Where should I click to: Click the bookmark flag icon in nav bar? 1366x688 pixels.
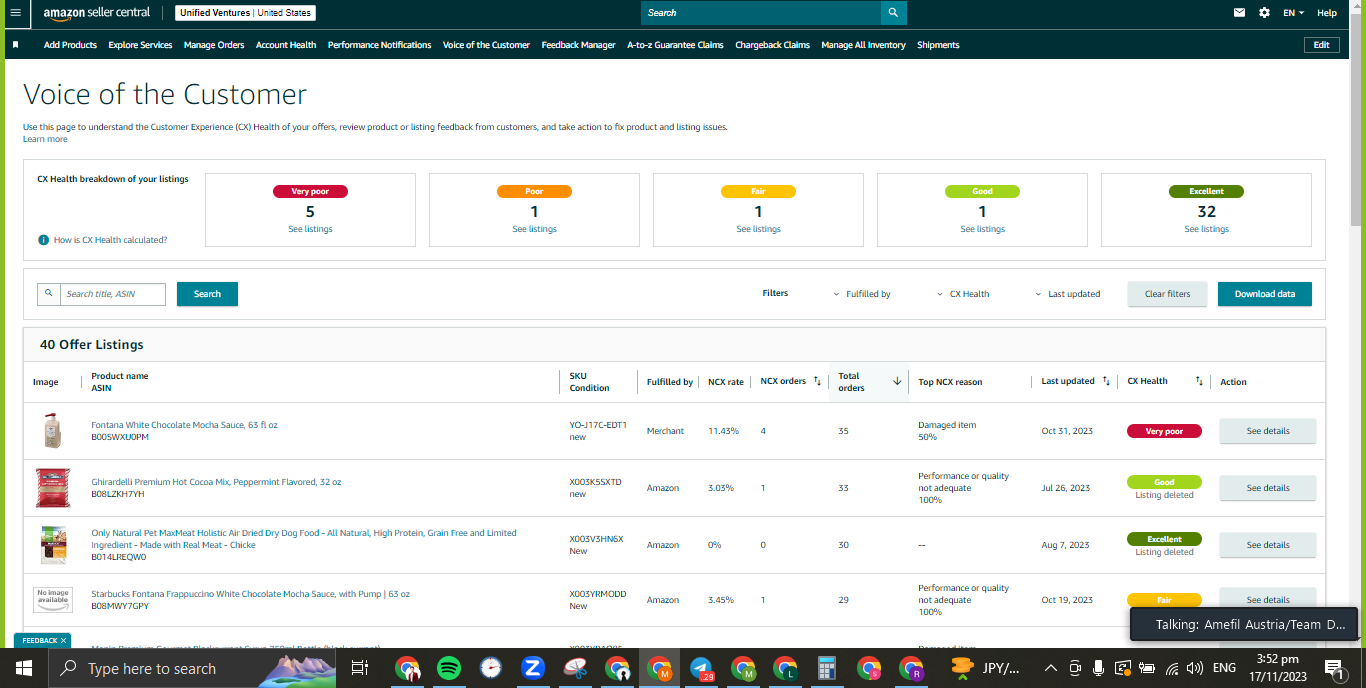[x=15, y=45]
